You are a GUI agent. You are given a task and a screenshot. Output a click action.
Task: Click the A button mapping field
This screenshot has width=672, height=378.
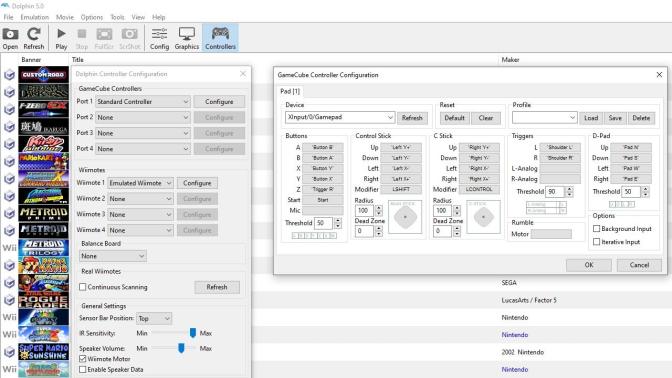tap(323, 147)
